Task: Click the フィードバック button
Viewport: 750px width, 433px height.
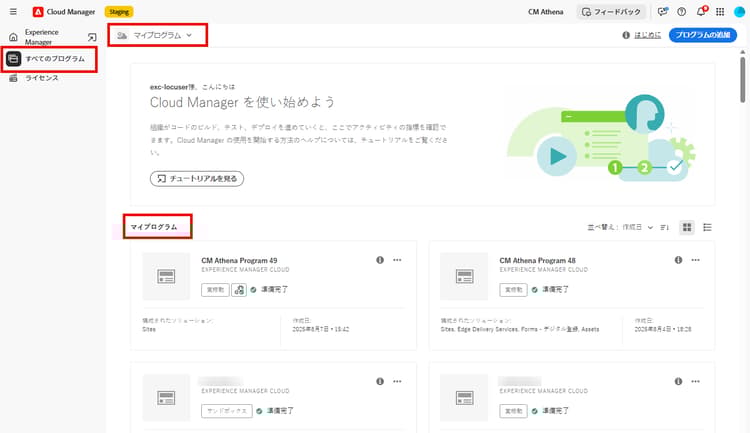Action: (611, 11)
